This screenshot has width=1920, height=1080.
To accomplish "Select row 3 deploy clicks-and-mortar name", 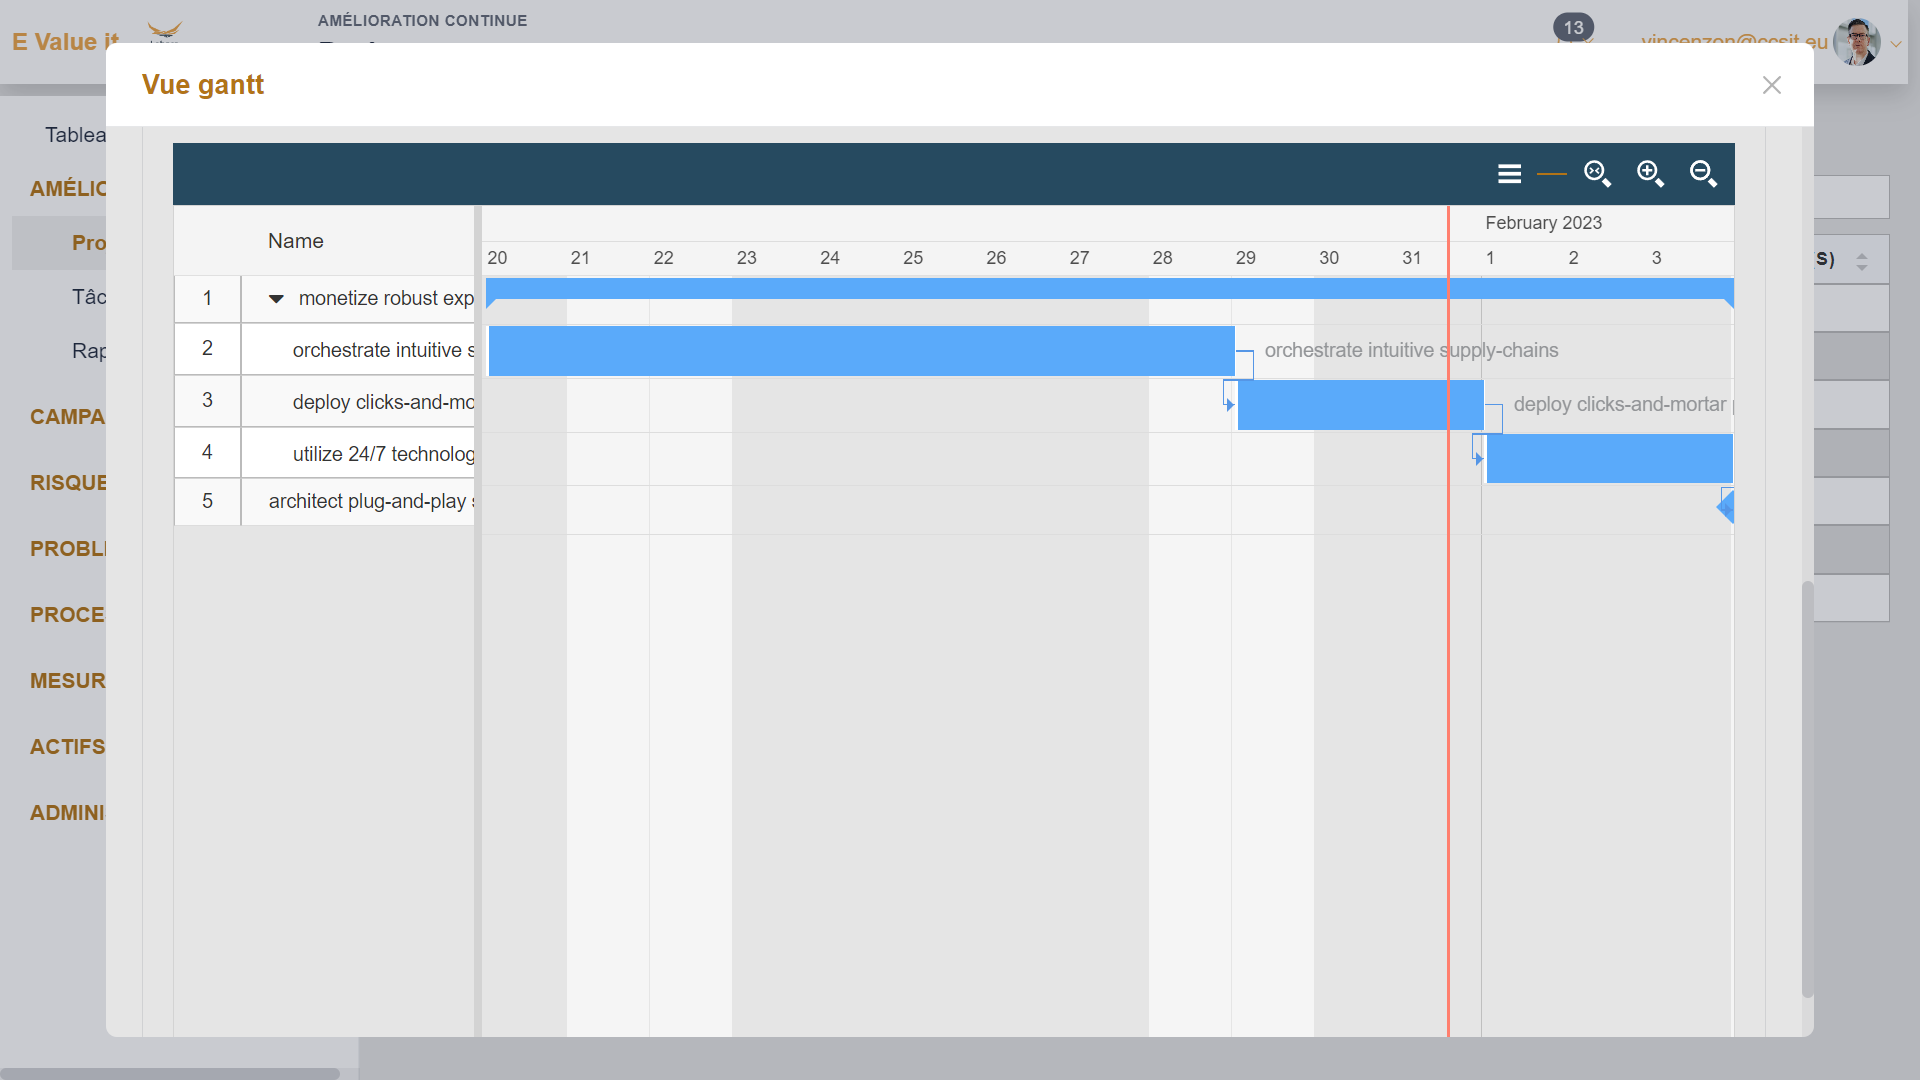I will coord(382,402).
